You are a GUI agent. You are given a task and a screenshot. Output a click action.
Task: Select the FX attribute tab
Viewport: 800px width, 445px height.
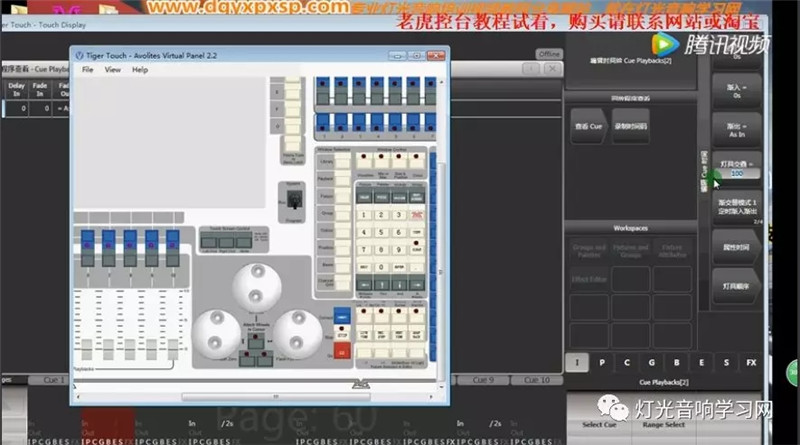click(x=751, y=362)
